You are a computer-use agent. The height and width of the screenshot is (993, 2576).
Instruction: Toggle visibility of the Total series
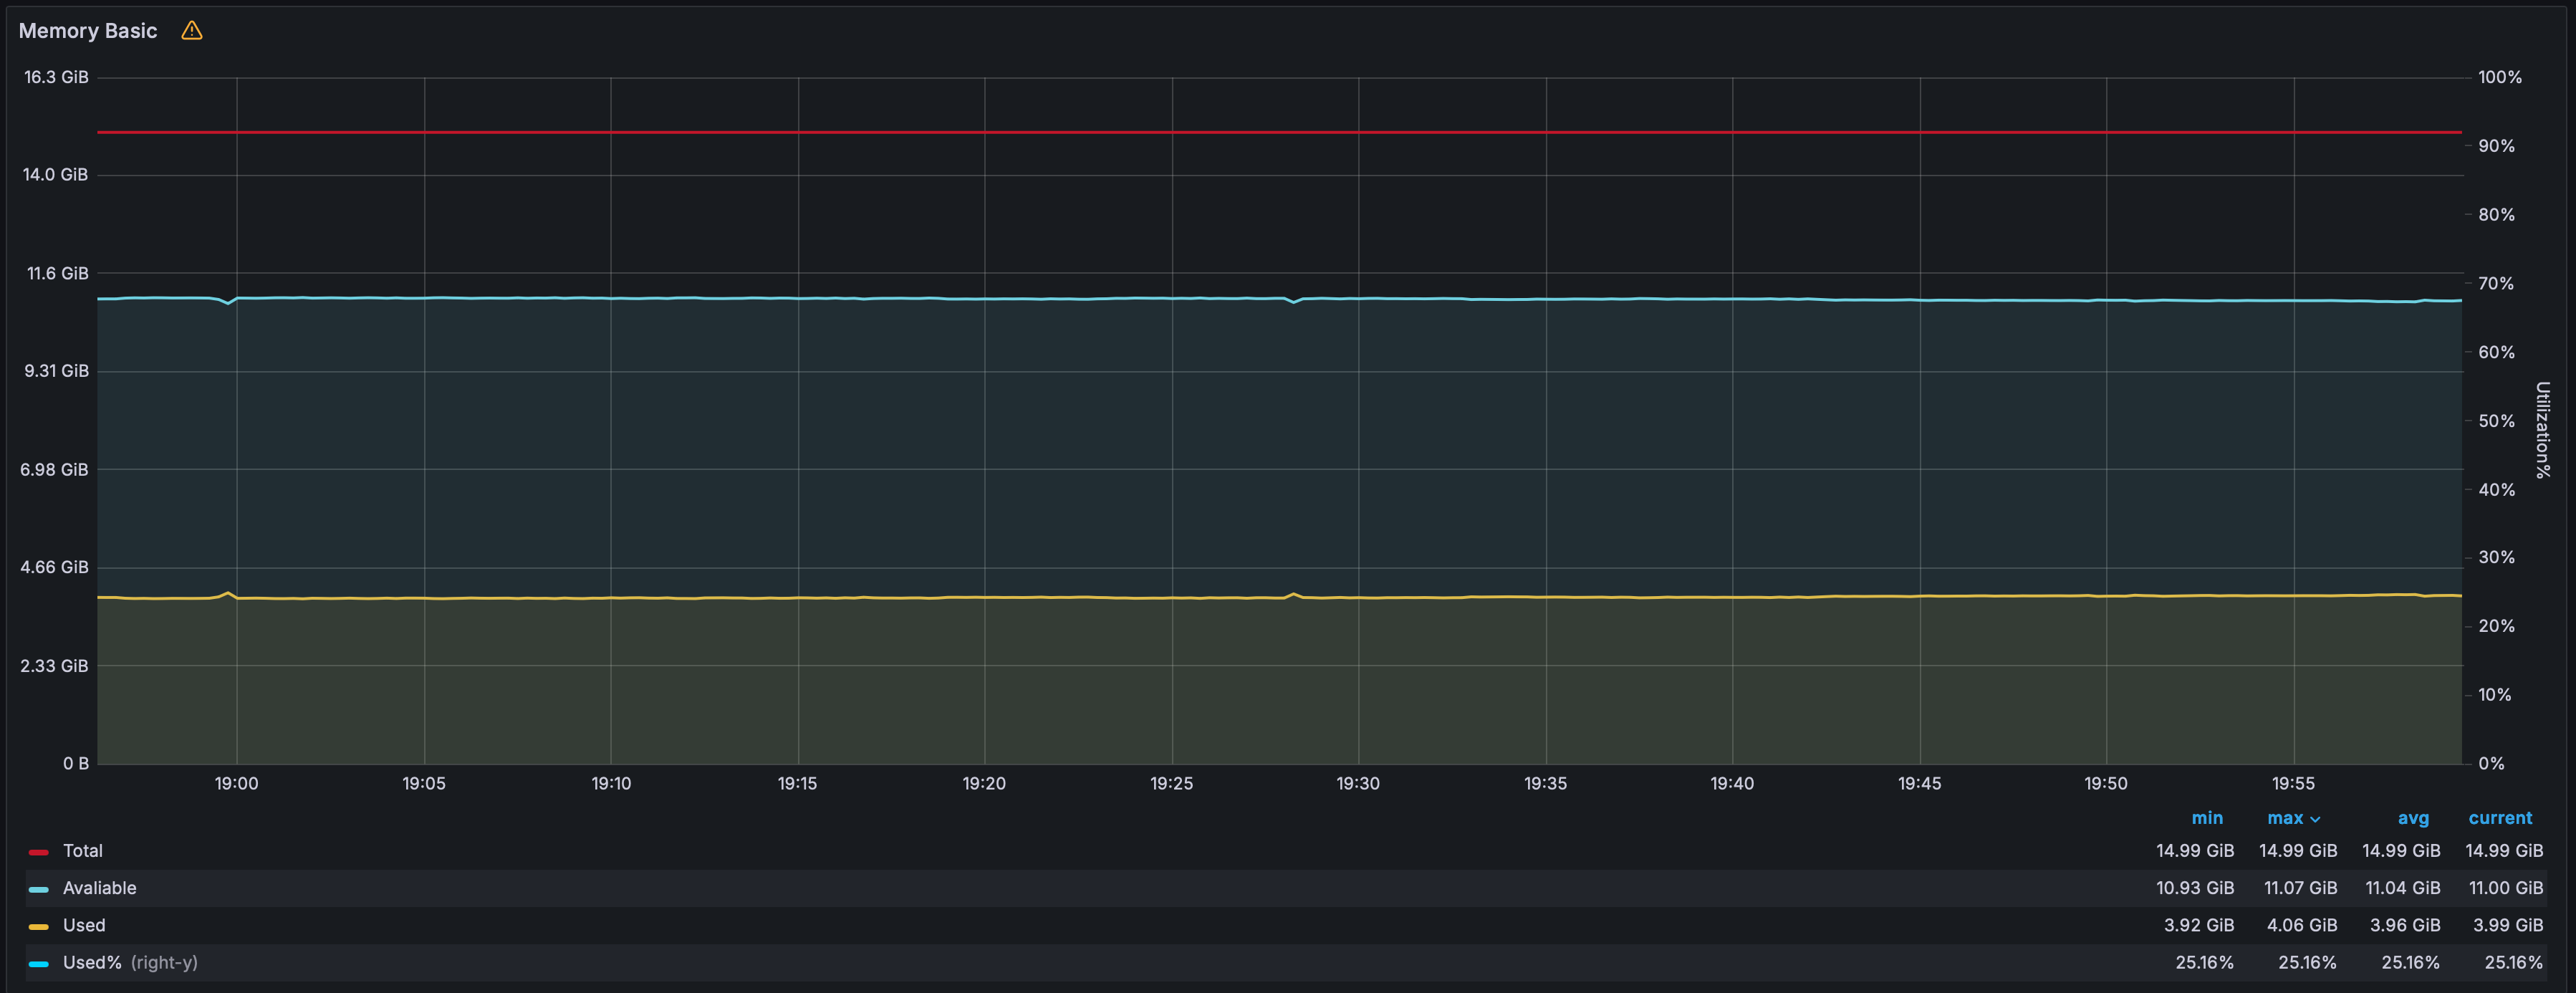click(x=83, y=851)
